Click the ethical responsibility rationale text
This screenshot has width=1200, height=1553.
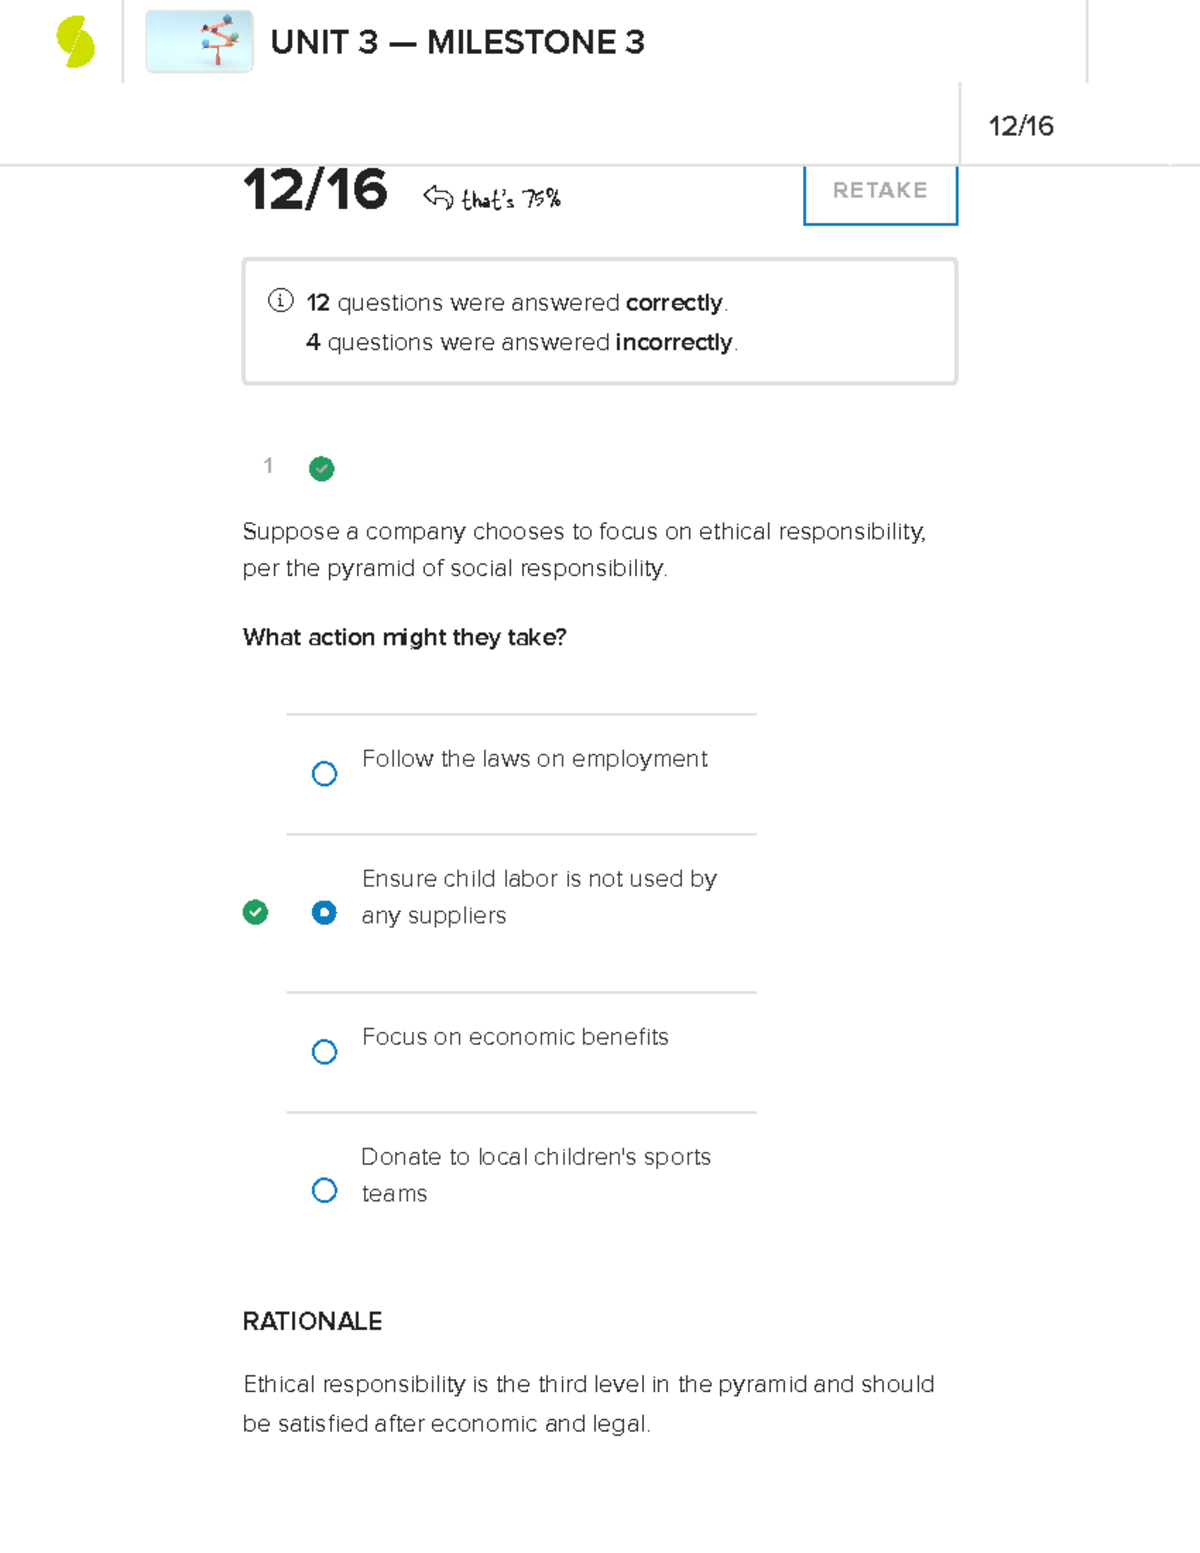point(588,1403)
